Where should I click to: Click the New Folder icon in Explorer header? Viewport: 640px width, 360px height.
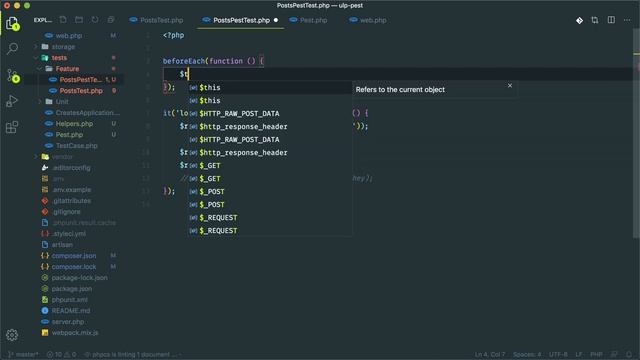coord(79,20)
